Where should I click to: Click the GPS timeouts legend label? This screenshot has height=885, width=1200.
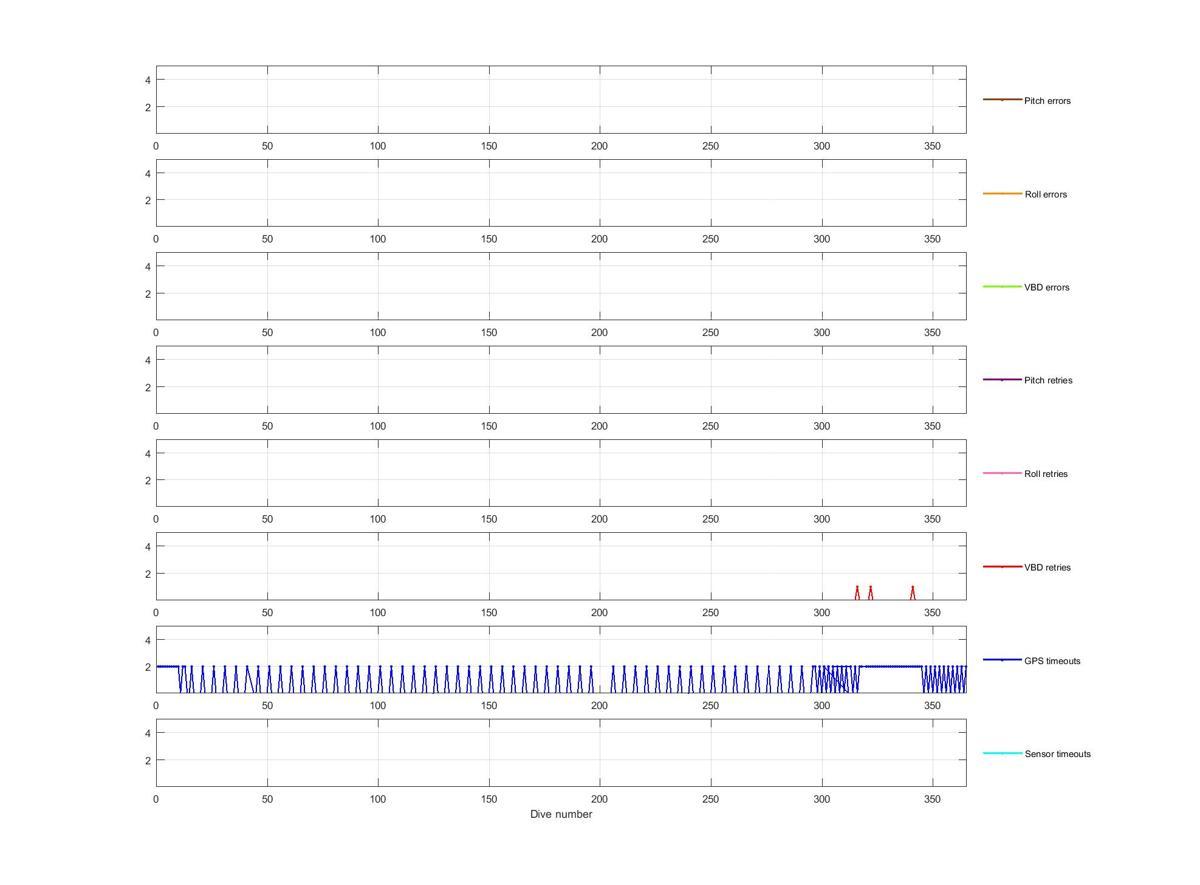[x=1052, y=661]
